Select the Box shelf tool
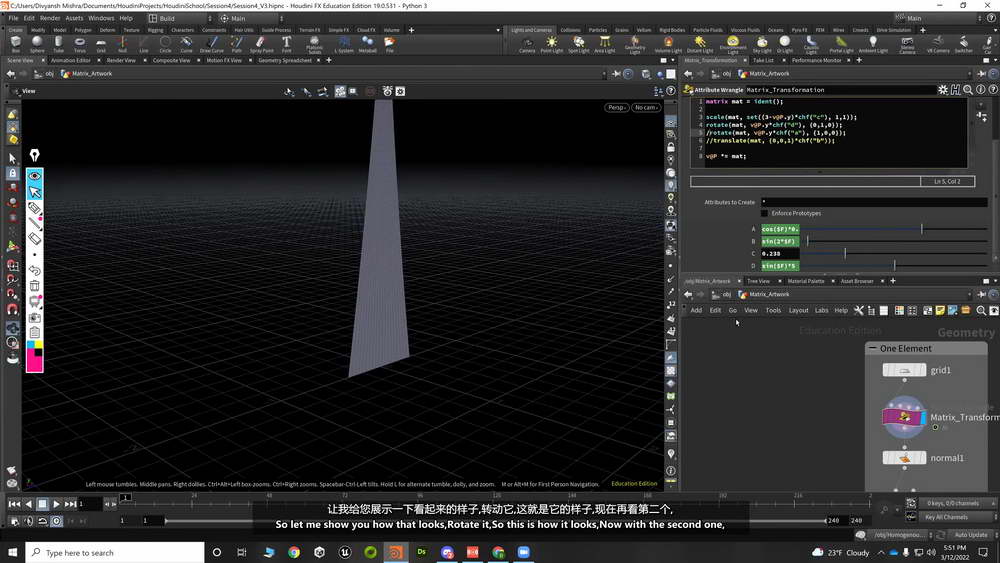 (15, 44)
